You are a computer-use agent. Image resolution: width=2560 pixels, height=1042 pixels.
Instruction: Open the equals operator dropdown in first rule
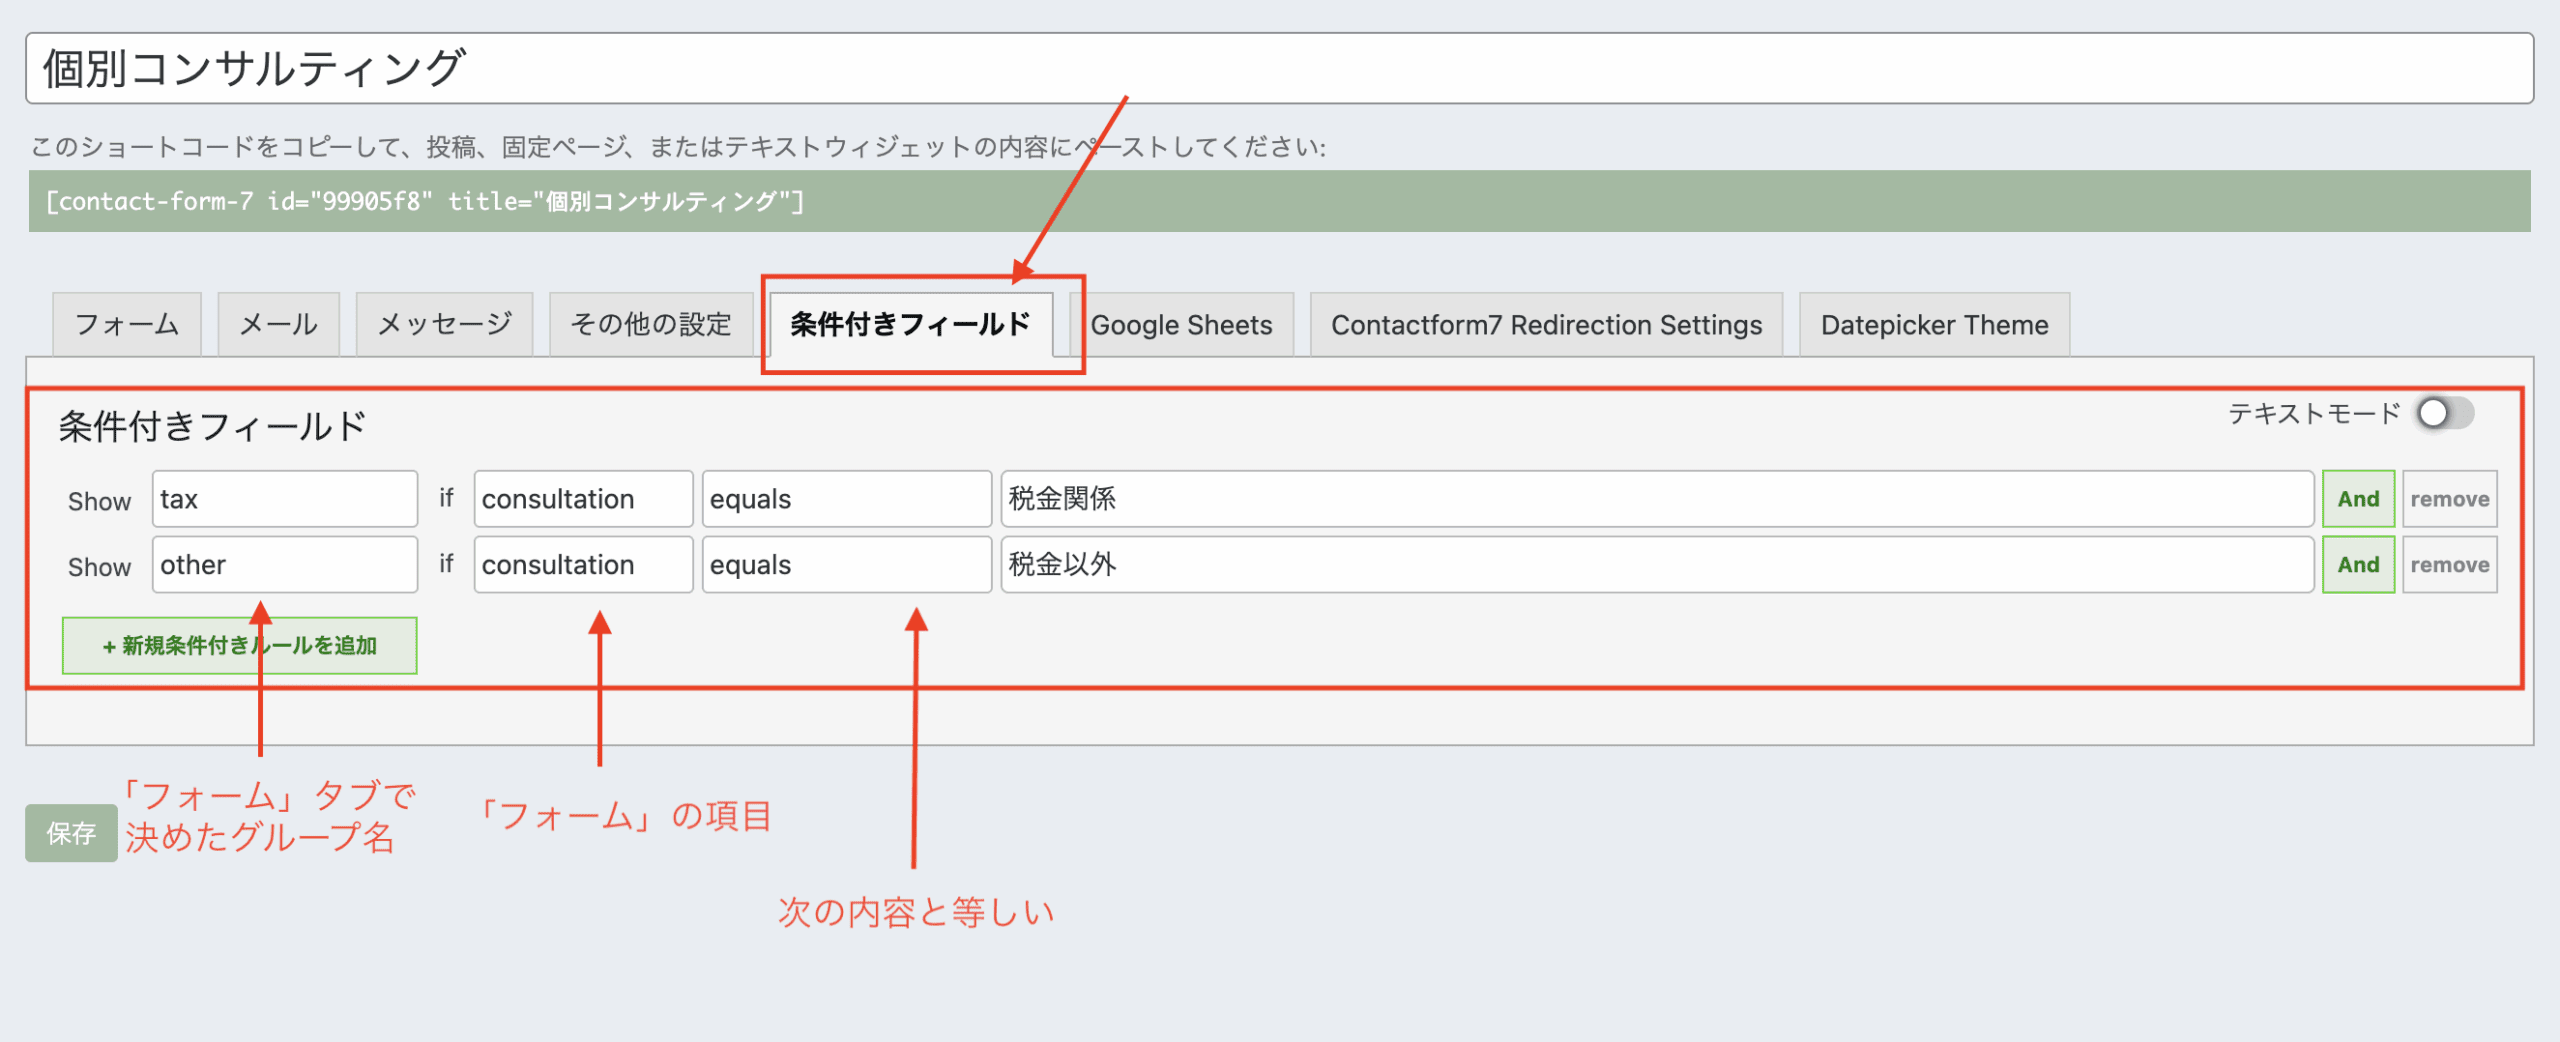[846, 499]
